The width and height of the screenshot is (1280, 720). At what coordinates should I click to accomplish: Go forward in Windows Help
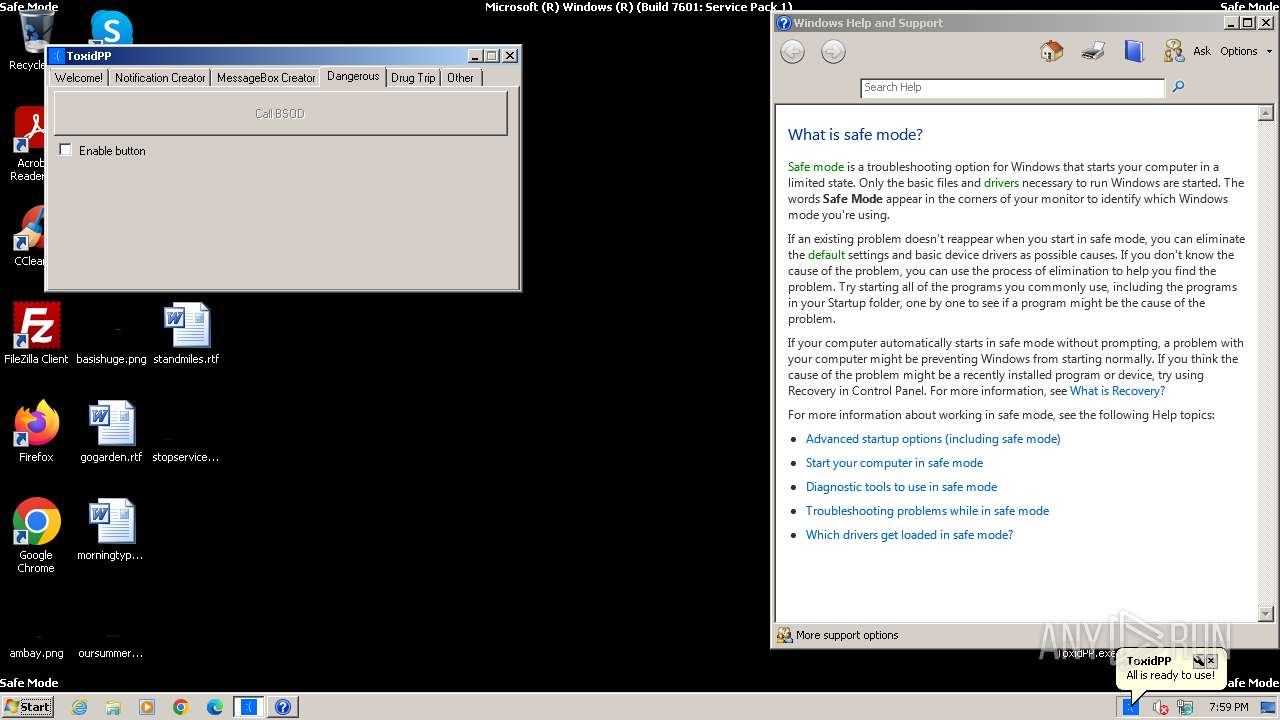[x=833, y=52]
